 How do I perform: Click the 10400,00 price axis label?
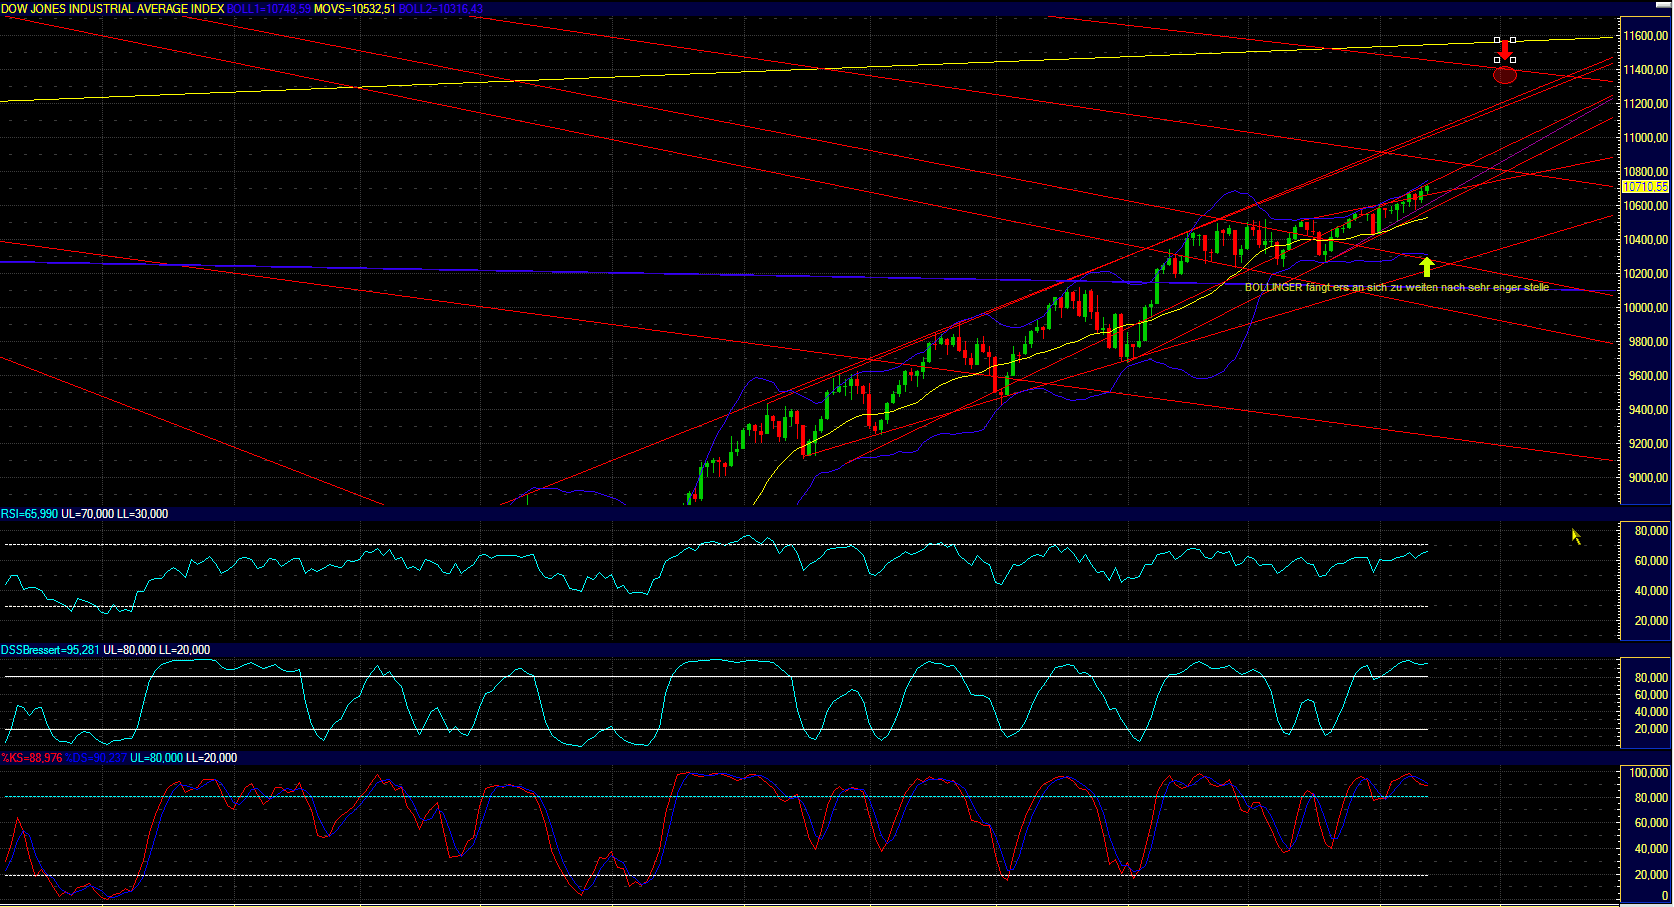click(x=1646, y=240)
